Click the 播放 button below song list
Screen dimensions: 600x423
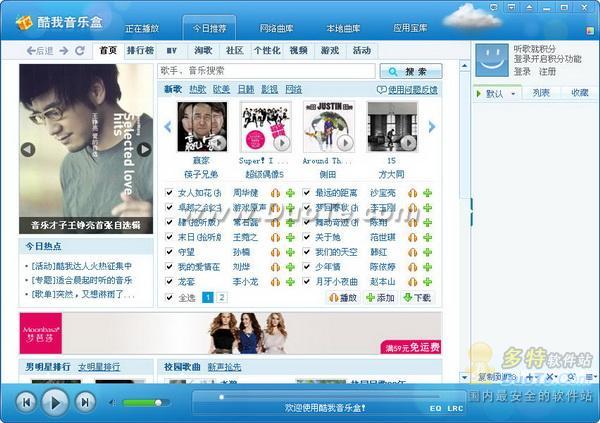pyautogui.click(x=343, y=298)
